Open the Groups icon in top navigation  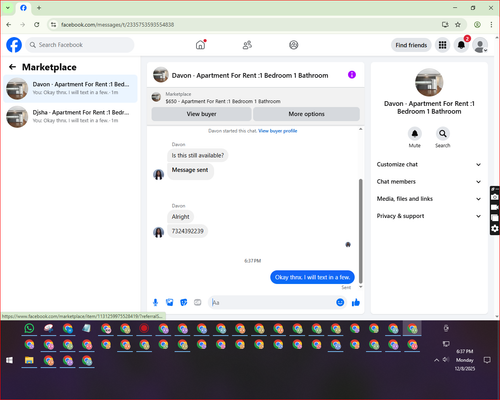coord(294,45)
